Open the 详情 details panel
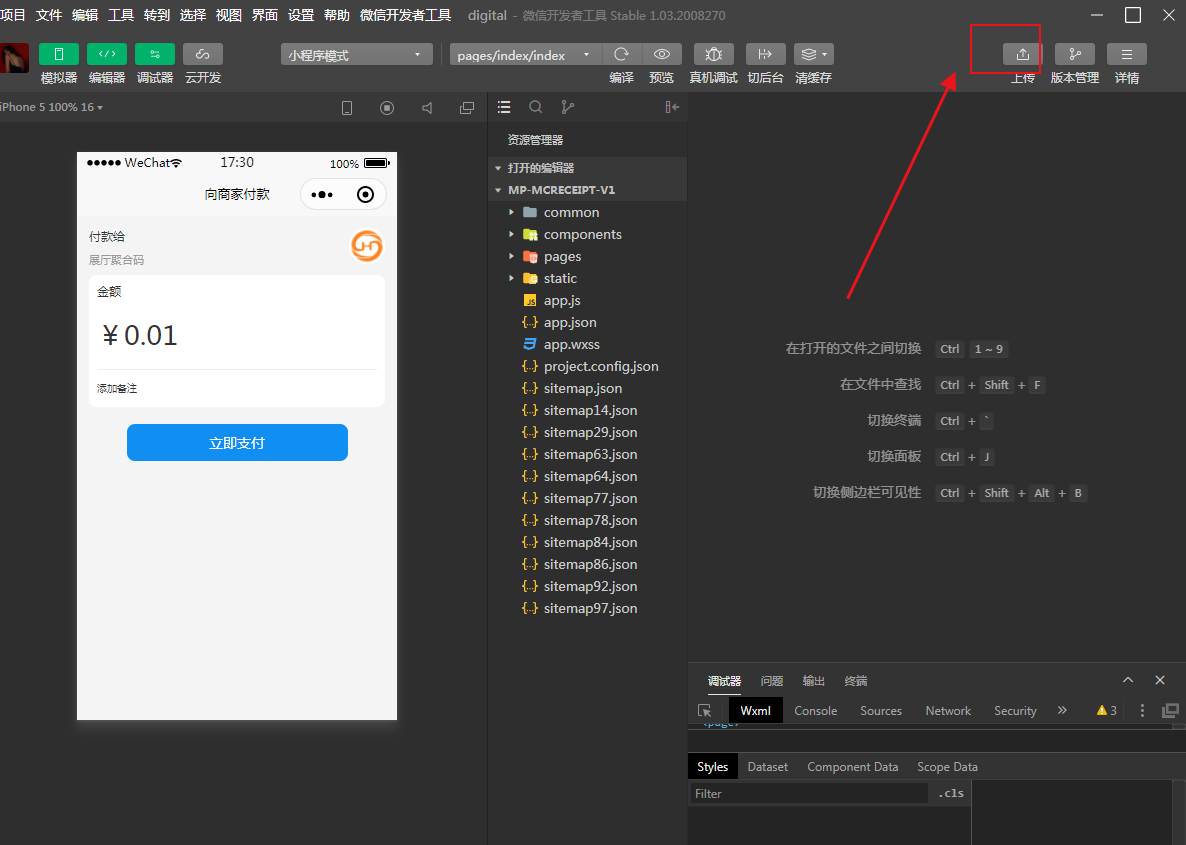1186x845 pixels. (x=1127, y=54)
